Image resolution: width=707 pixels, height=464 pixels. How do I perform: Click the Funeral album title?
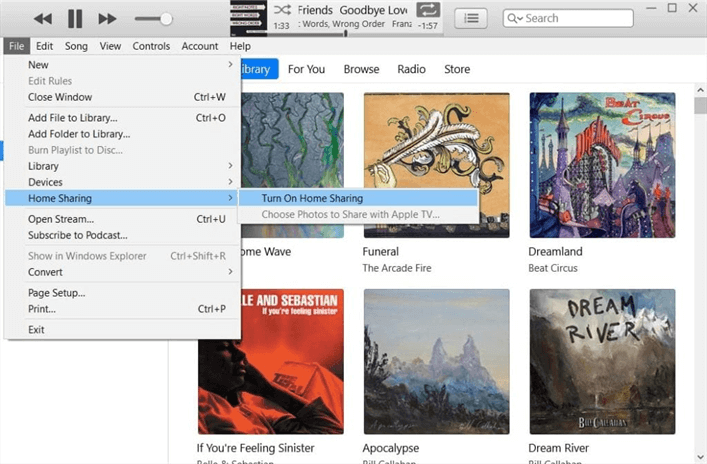tap(381, 252)
